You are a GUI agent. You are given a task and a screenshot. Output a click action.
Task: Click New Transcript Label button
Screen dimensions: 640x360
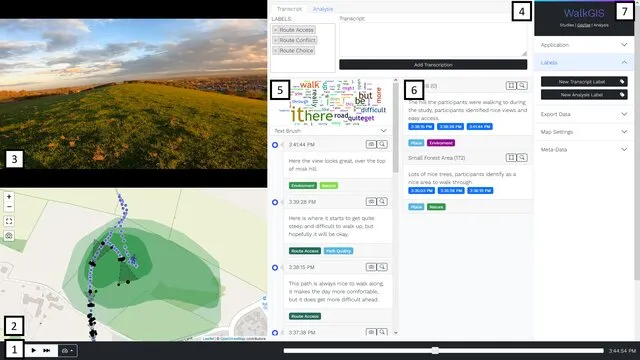point(584,82)
